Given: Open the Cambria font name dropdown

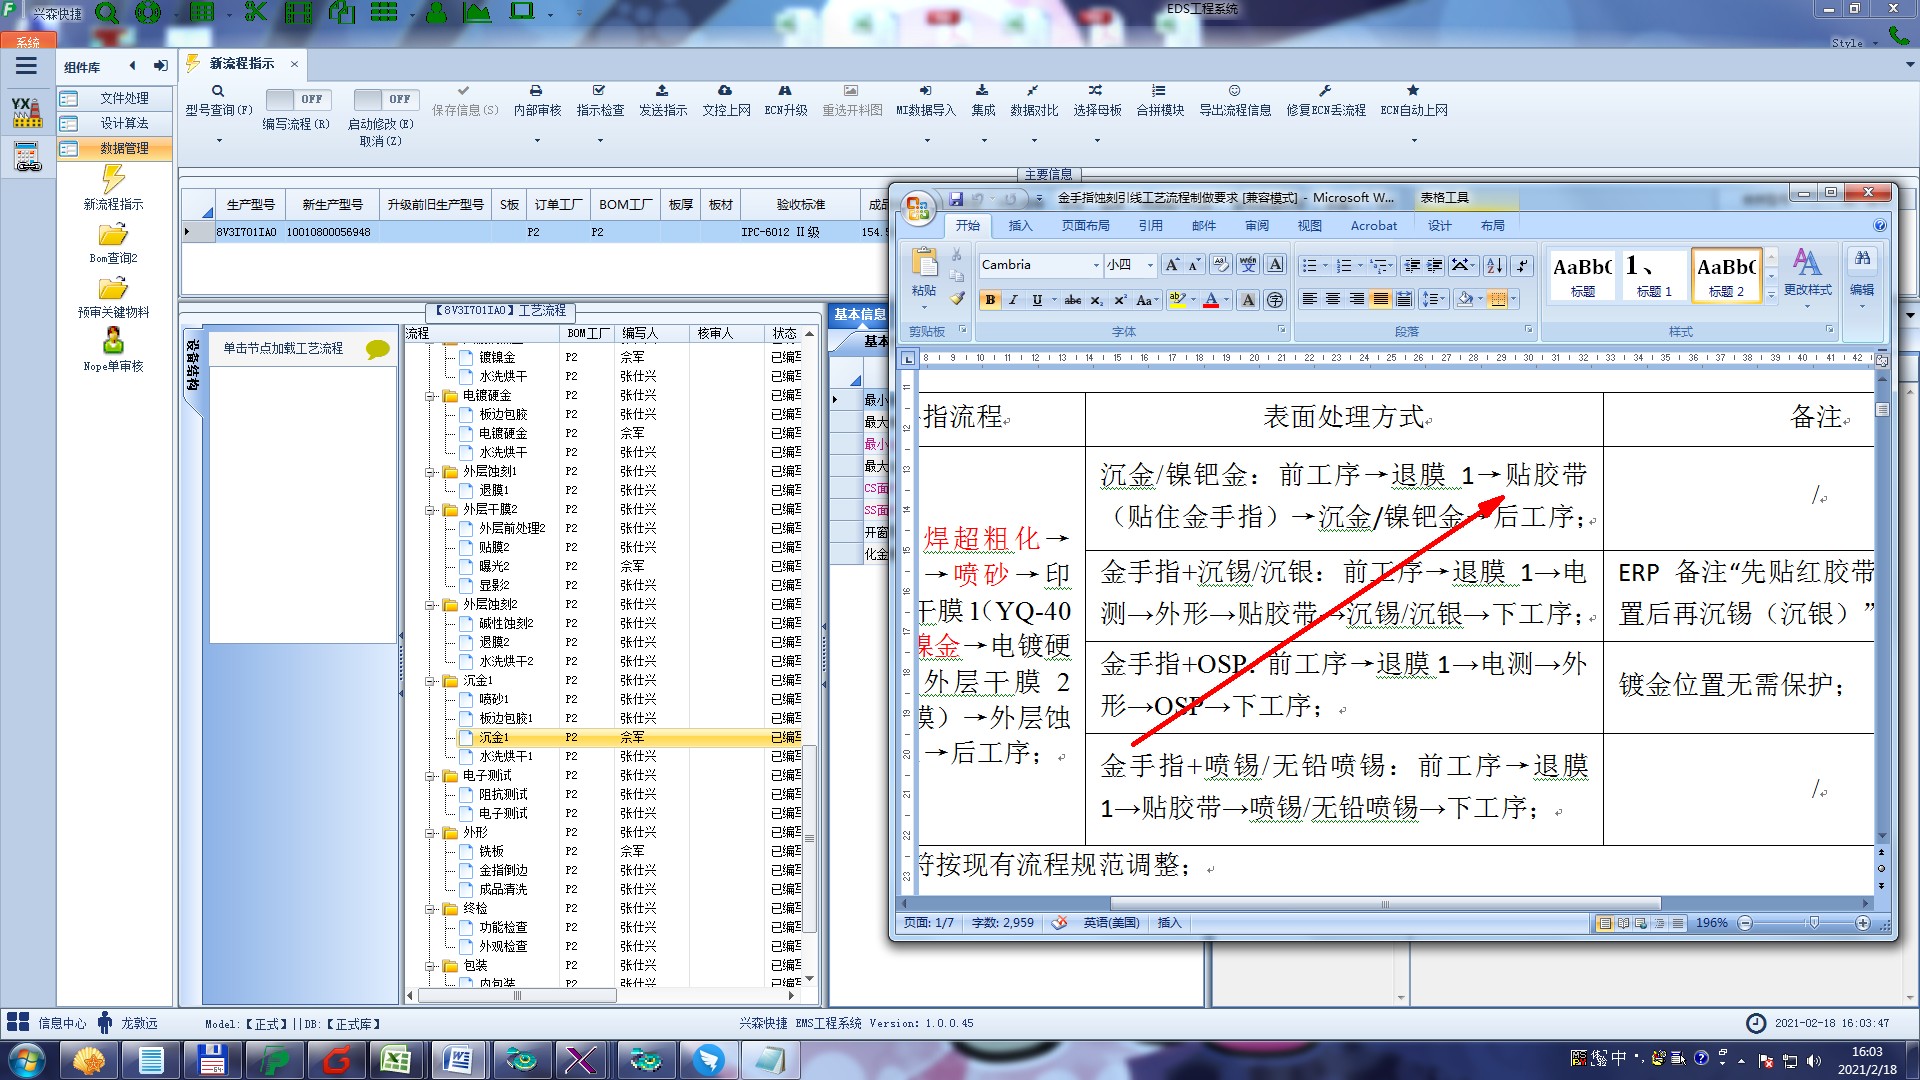Looking at the screenshot, I should [x=1096, y=265].
